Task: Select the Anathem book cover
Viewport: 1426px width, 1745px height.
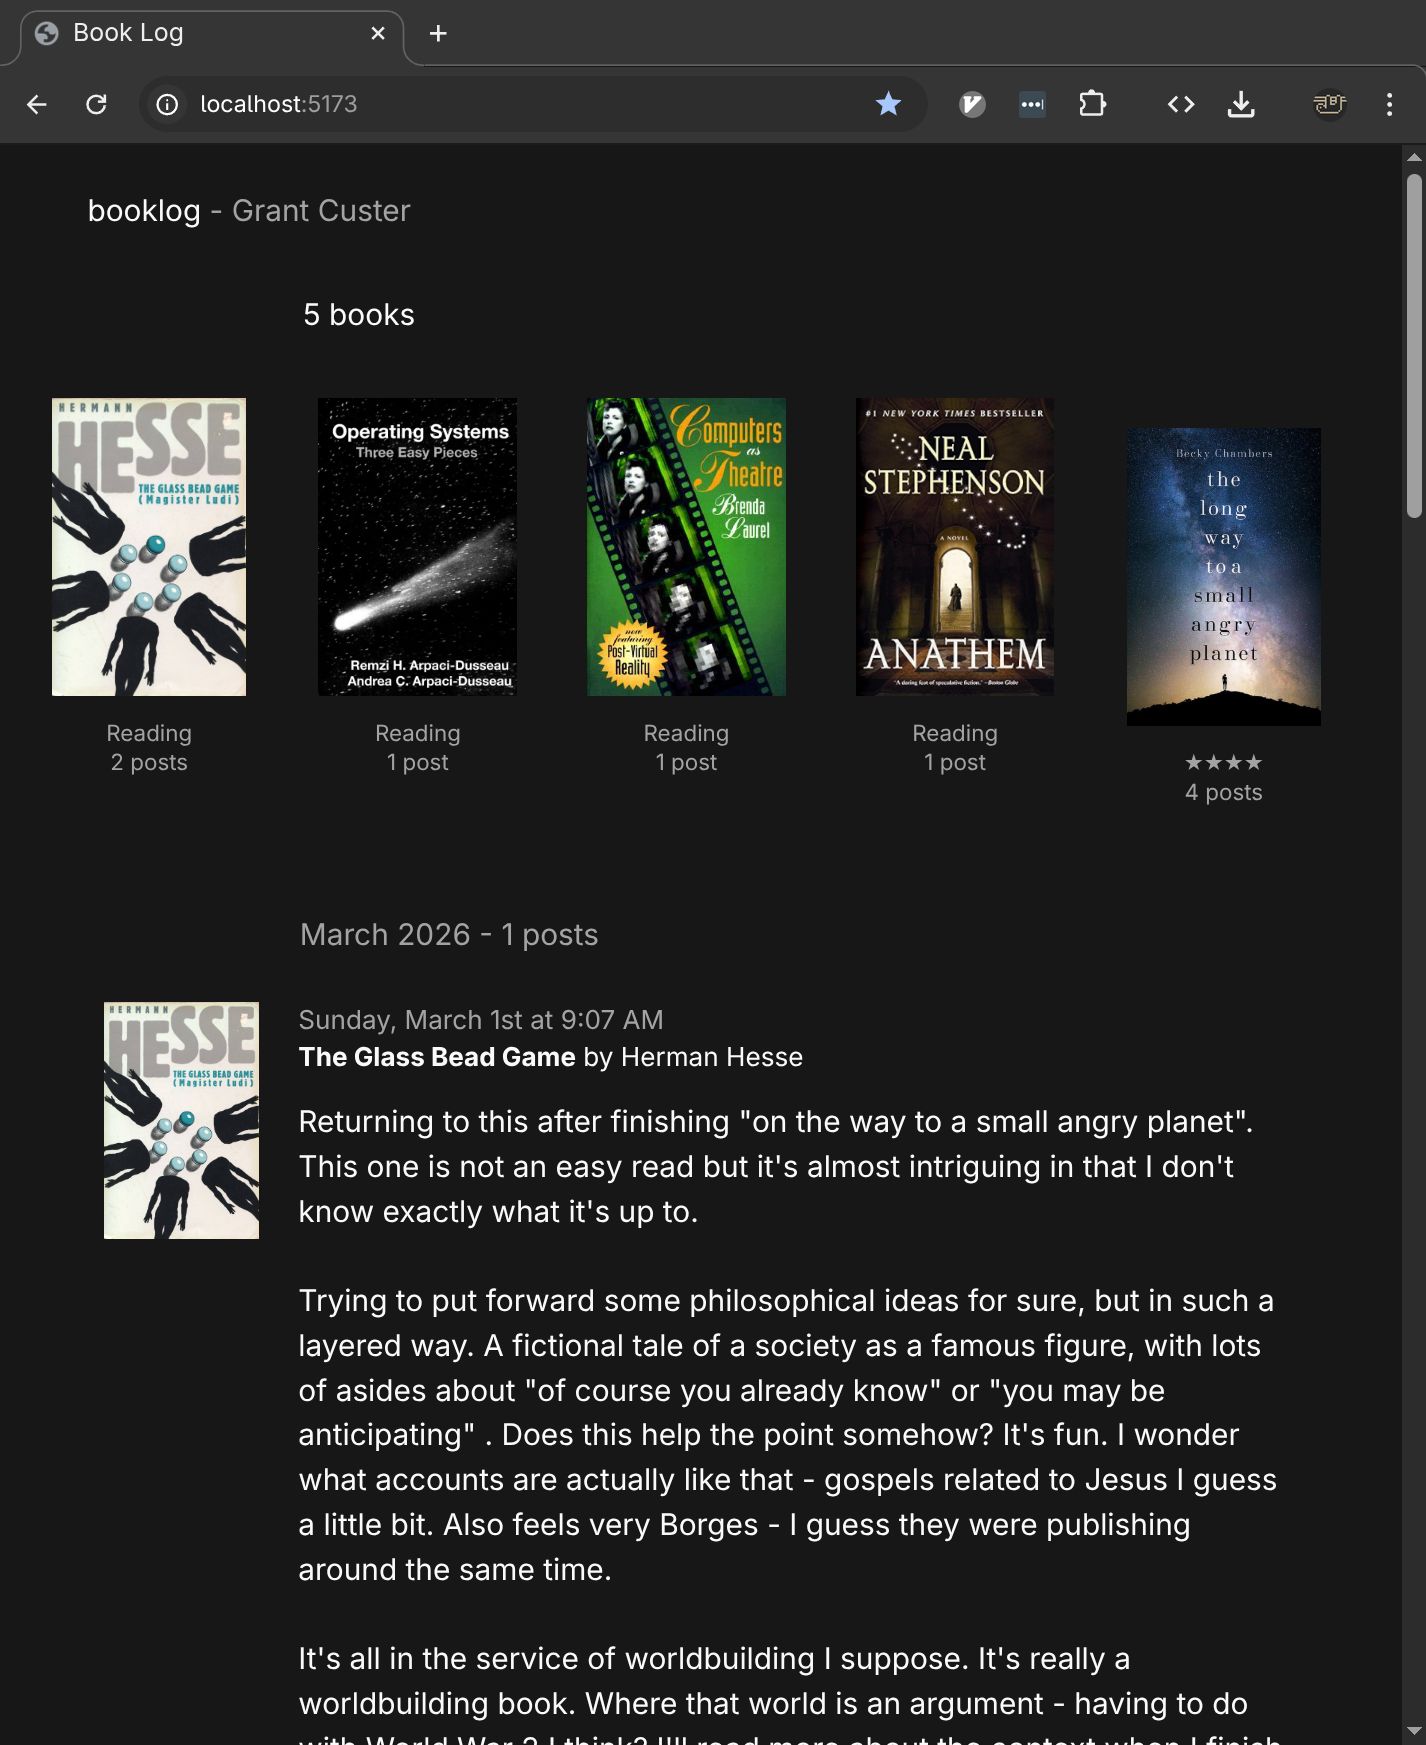Action: point(955,547)
